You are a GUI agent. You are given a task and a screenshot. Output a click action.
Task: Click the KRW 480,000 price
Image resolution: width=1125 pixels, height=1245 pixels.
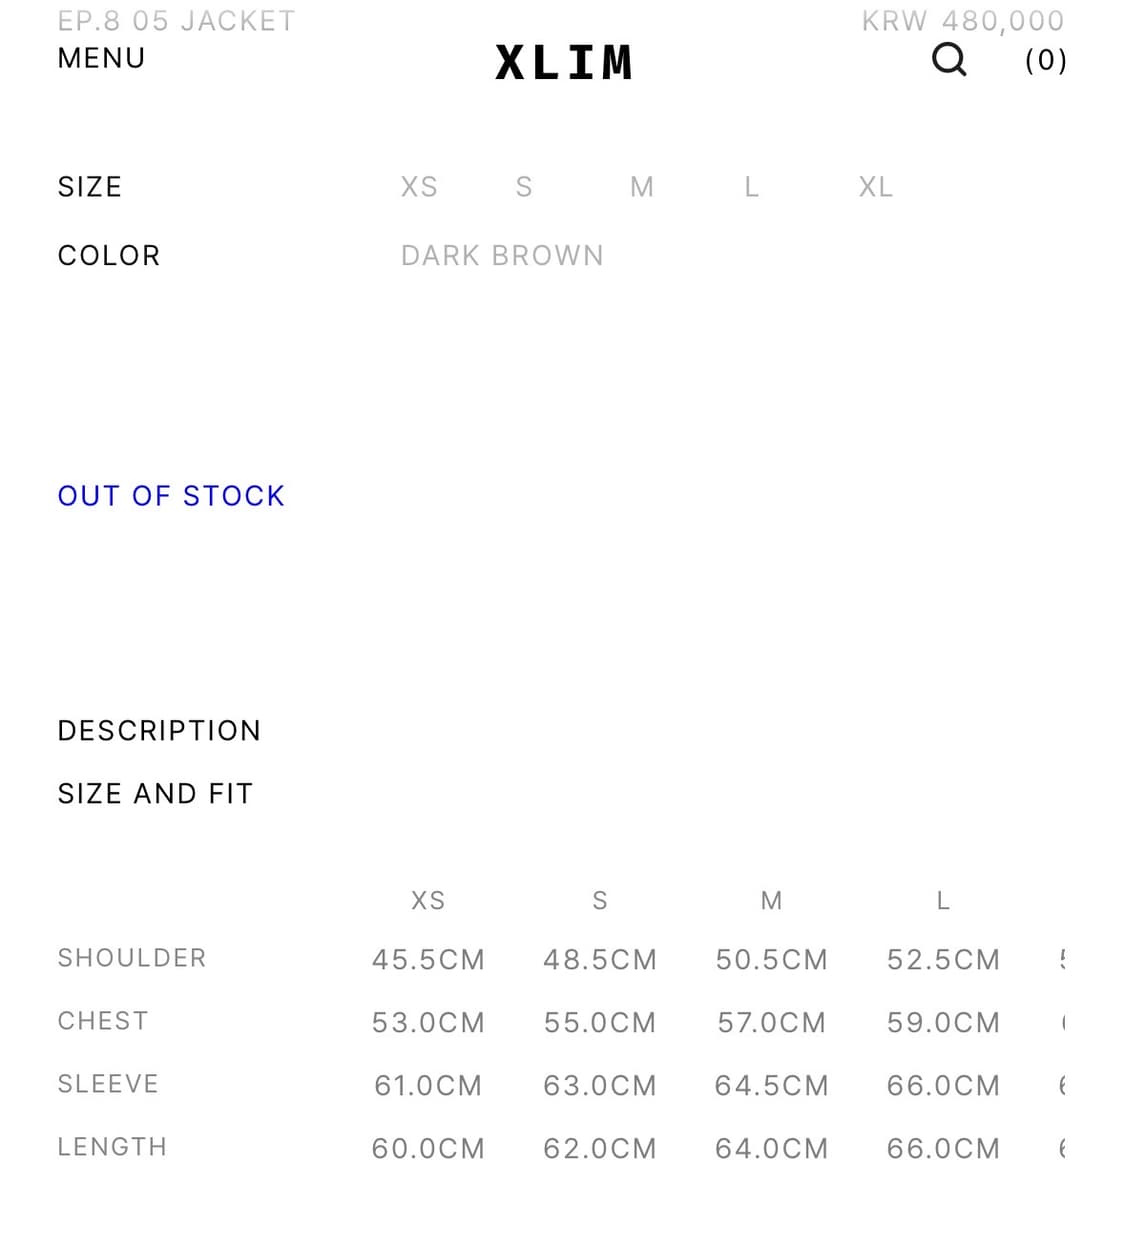click(x=963, y=19)
